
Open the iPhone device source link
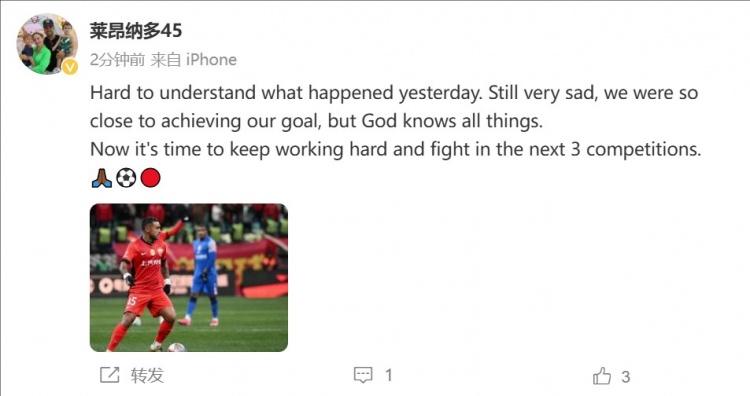click(x=211, y=60)
